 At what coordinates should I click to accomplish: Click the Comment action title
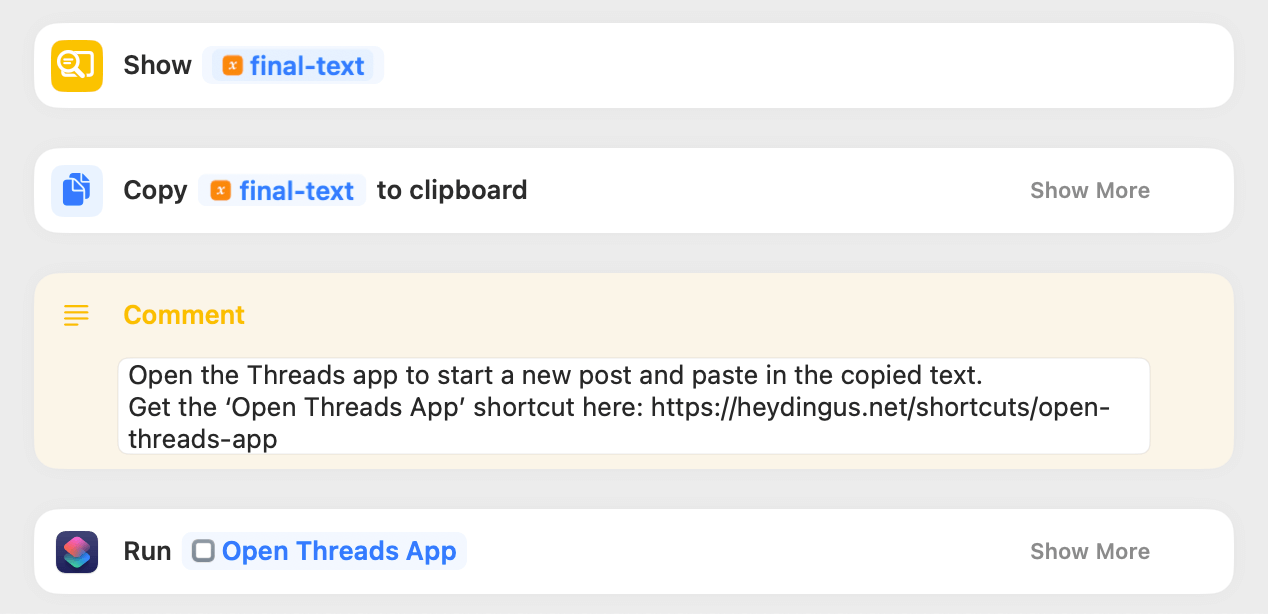pyautogui.click(x=184, y=315)
